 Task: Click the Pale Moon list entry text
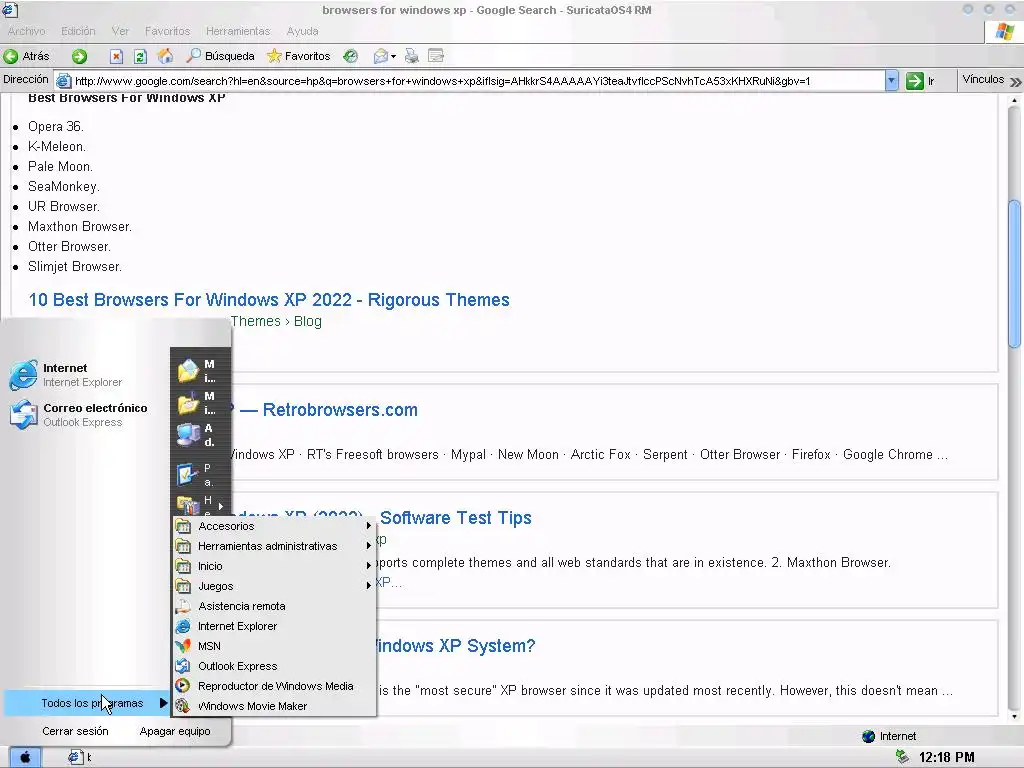point(60,167)
